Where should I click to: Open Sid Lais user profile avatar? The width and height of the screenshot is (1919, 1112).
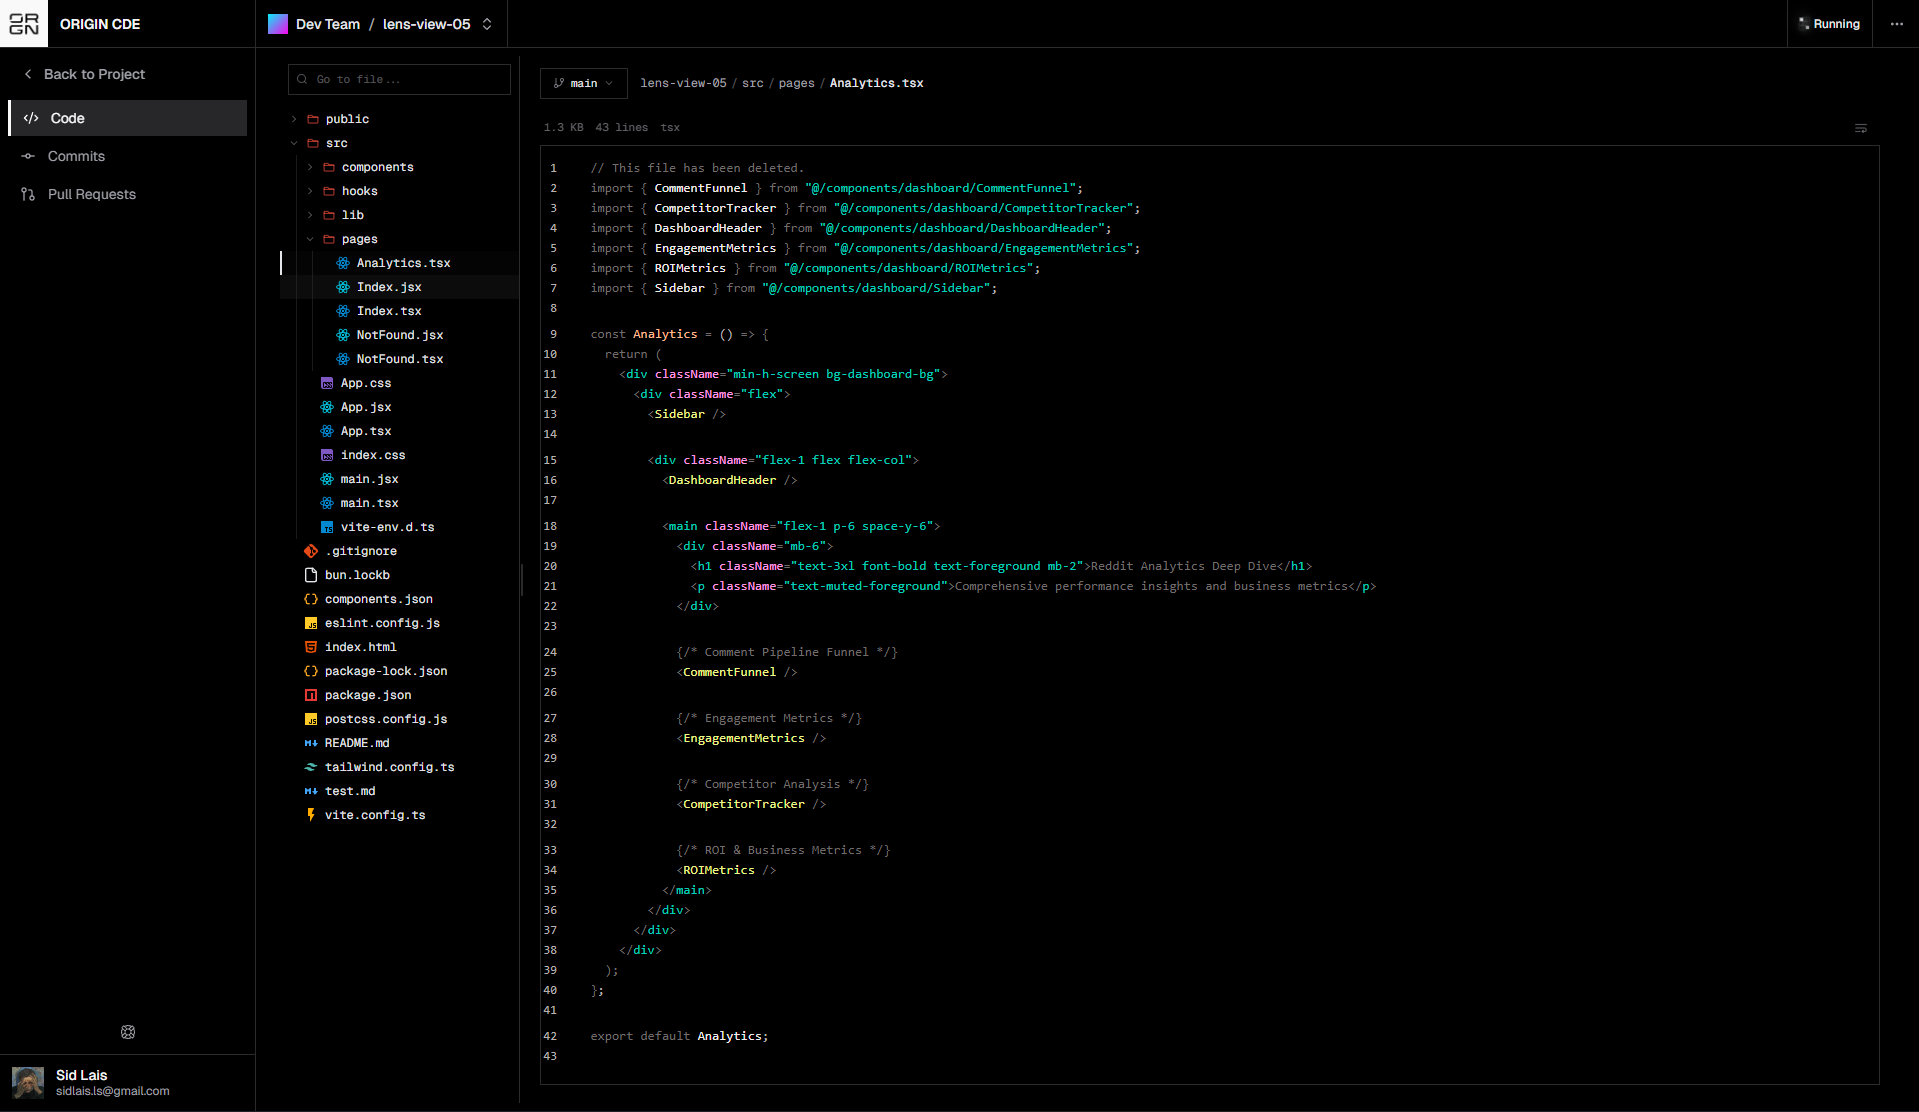28,1082
